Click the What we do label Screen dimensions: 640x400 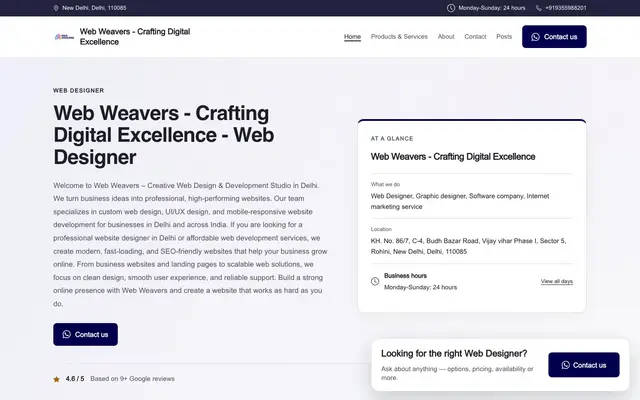point(385,184)
